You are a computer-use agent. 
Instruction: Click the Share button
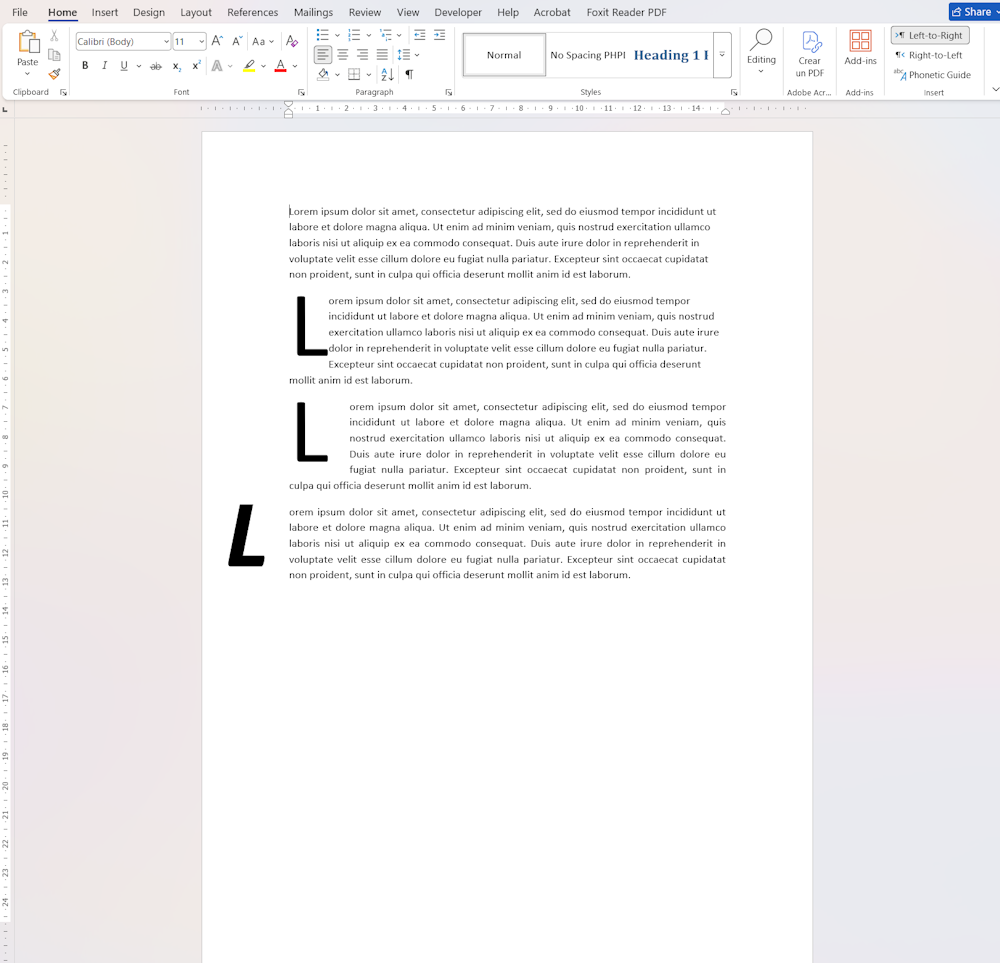(973, 12)
